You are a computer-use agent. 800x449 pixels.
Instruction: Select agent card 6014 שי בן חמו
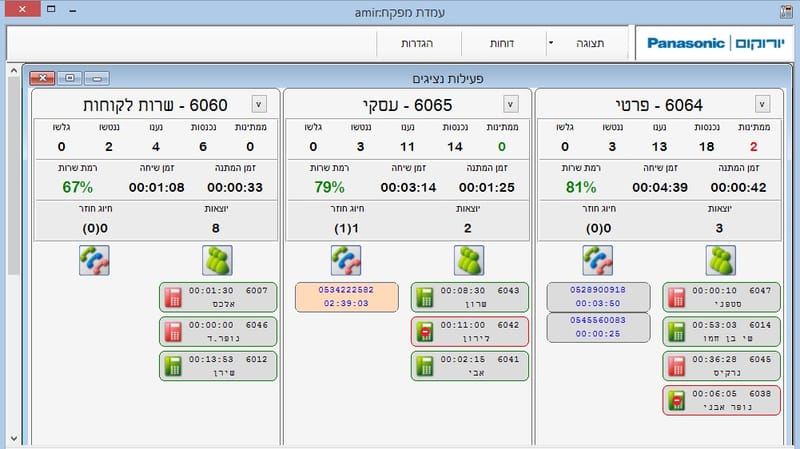point(721,332)
